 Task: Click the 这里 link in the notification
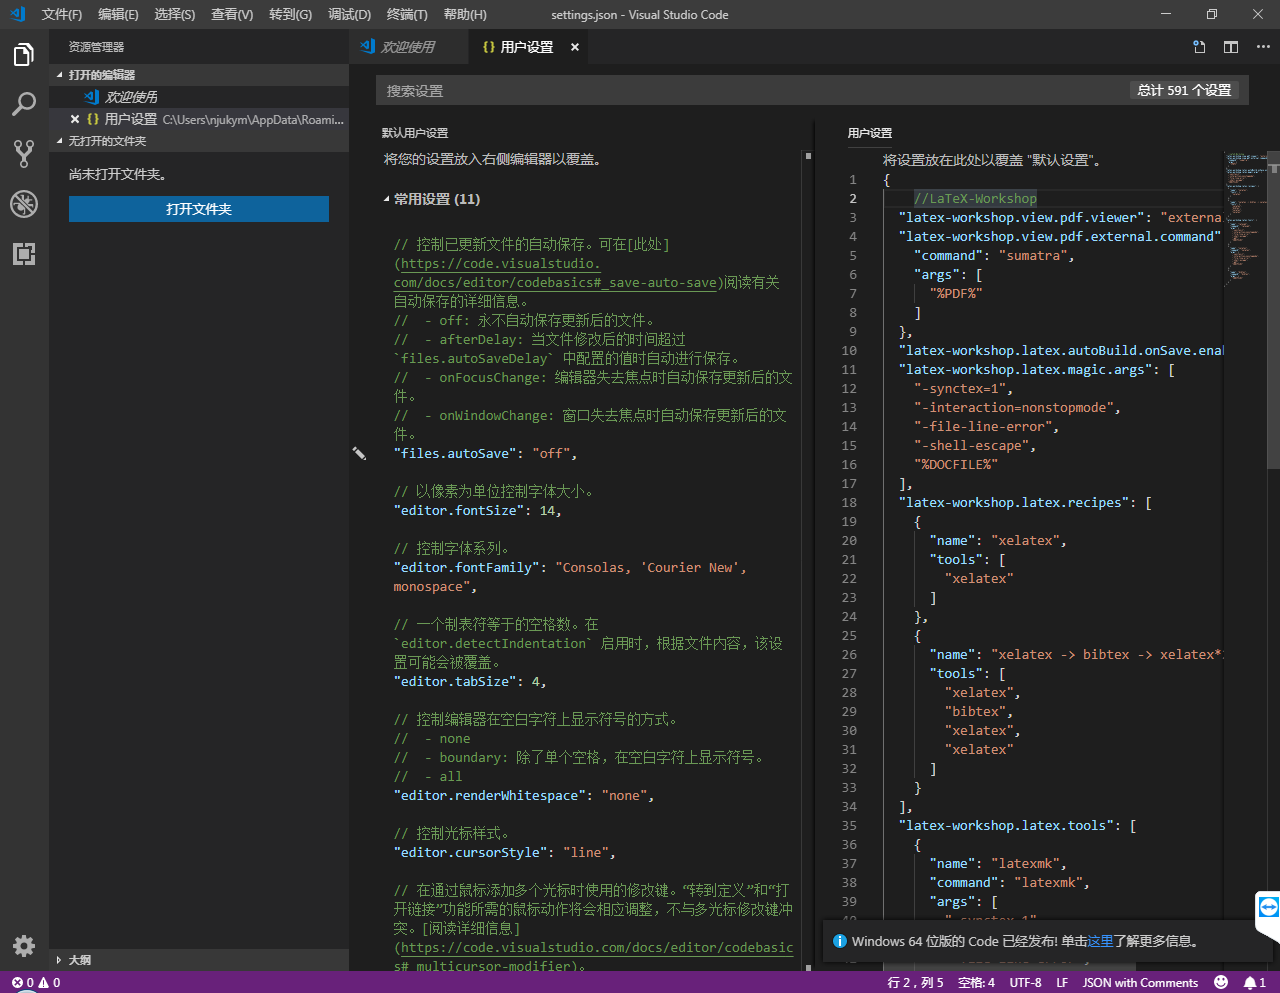coord(1100,941)
